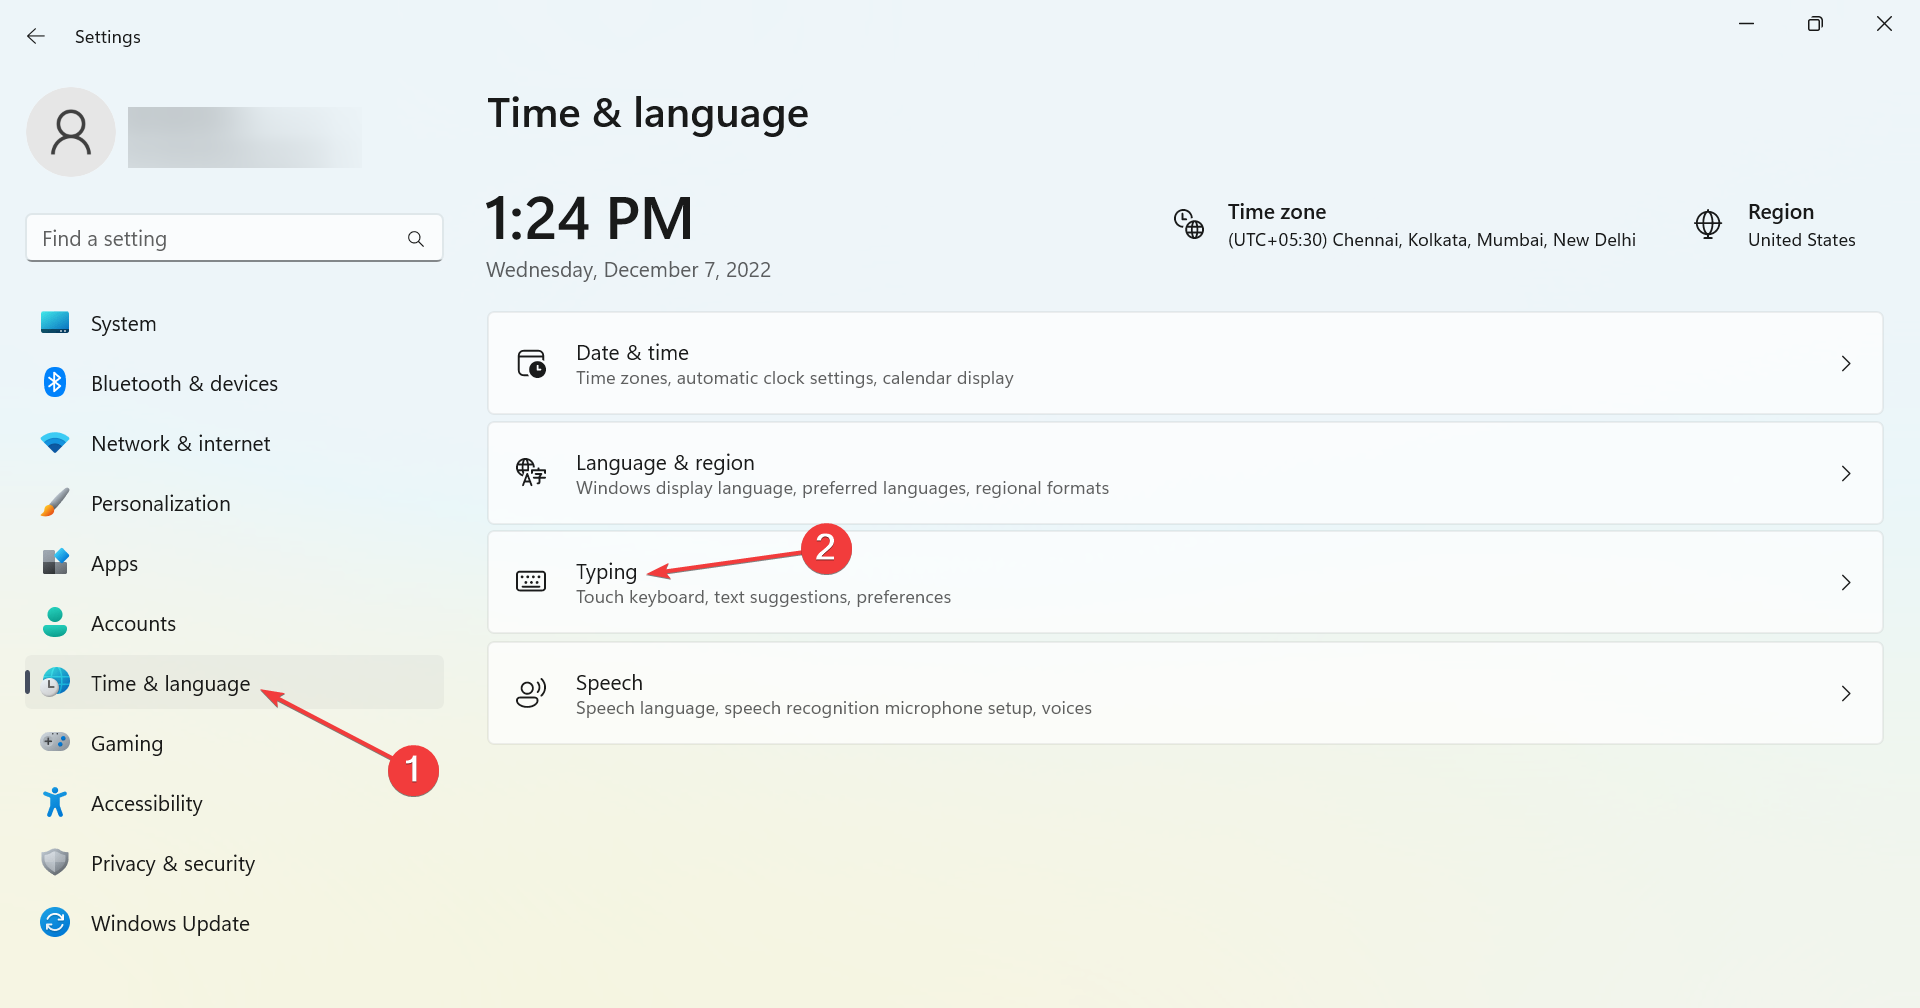1920x1008 pixels.
Task: Click the Typing keyboard icon
Action: 531,581
